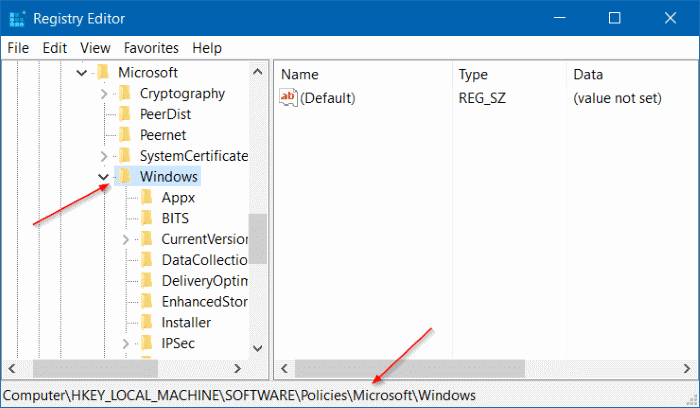Open the Favorites menu
The width and height of the screenshot is (700, 408).
click(x=151, y=48)
